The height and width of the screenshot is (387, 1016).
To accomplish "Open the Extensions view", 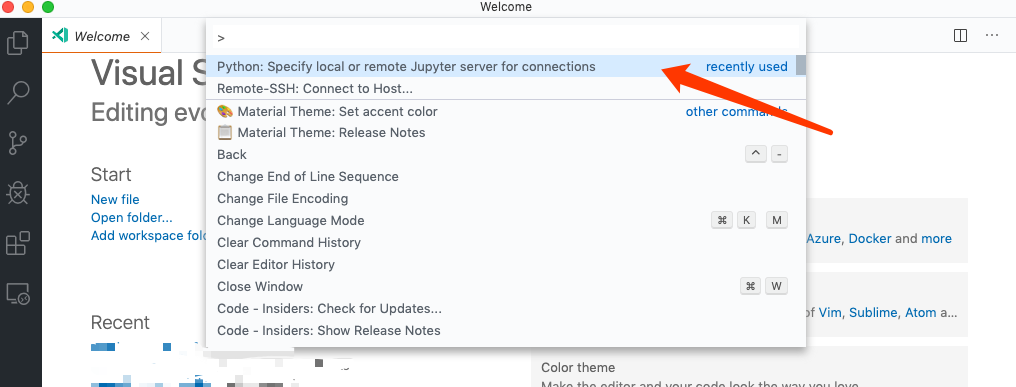I will pos(17,244).
